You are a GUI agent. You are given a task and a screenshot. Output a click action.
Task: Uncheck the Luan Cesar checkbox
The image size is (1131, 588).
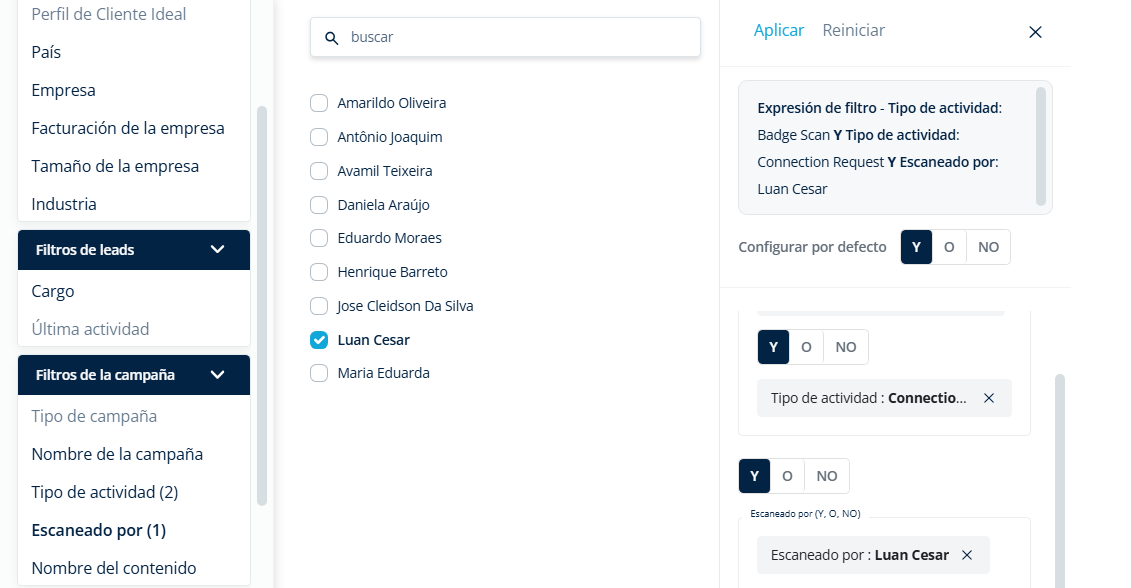[319, 340]
